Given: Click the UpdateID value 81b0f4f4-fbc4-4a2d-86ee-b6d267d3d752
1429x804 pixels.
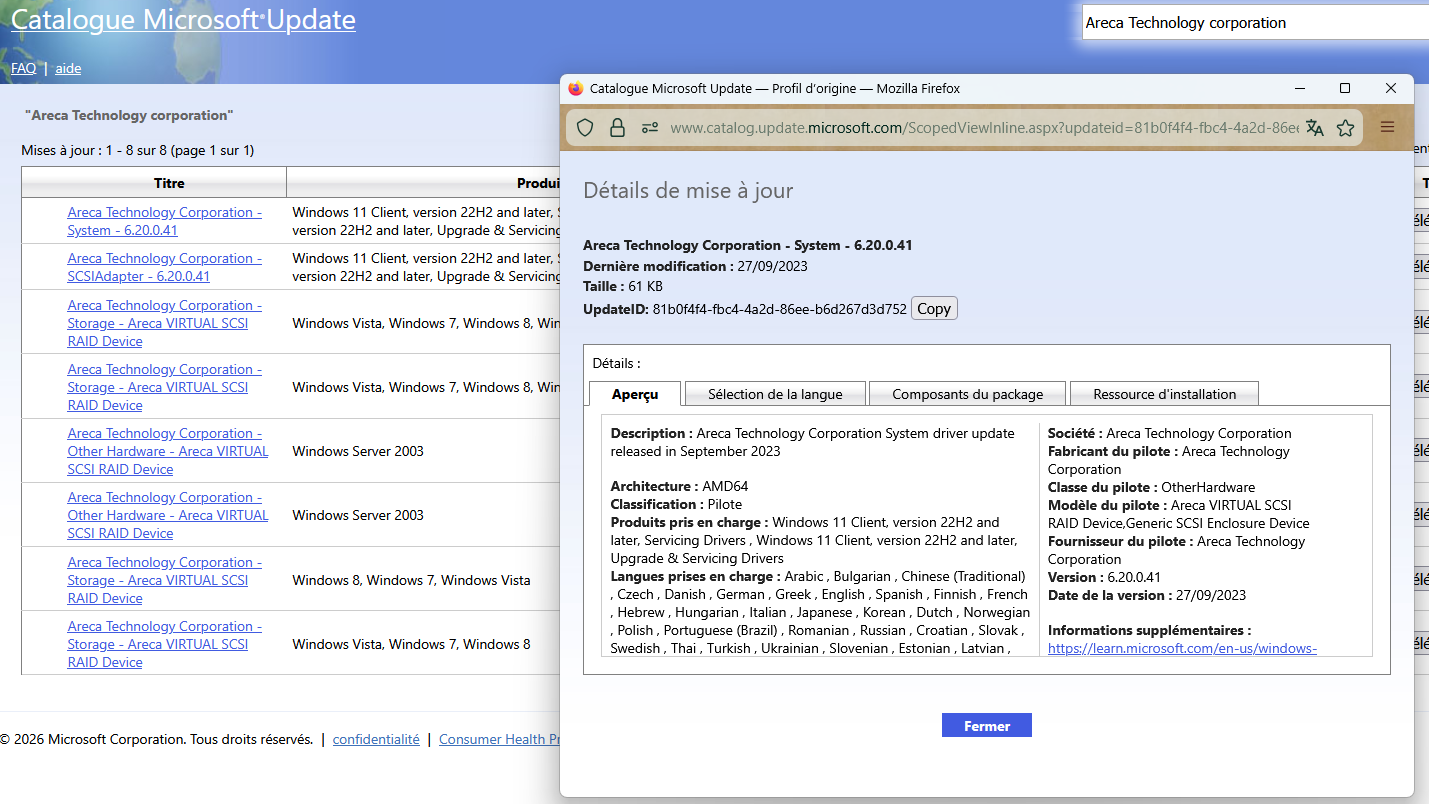Looking at the screenshot, I should click(779, 308).
